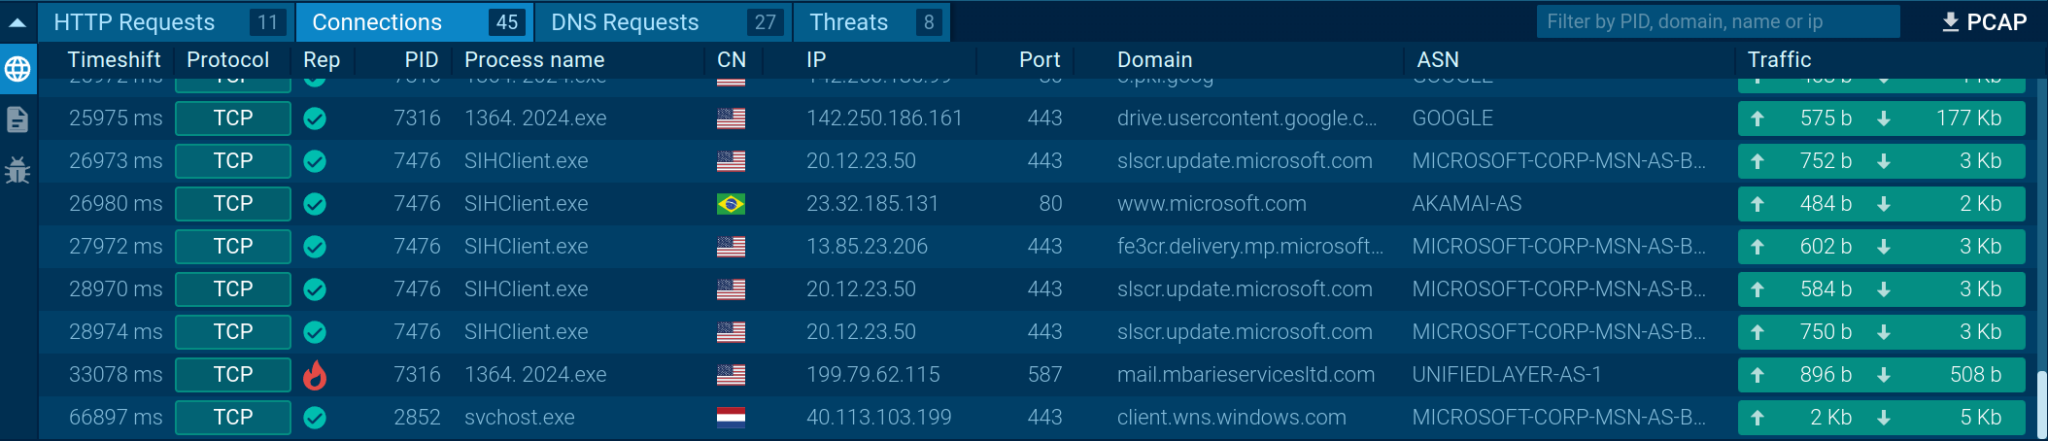Click the Brazil flag icon for www.microsoft.com
This screenshot has height=441, width=2048.
731,204
